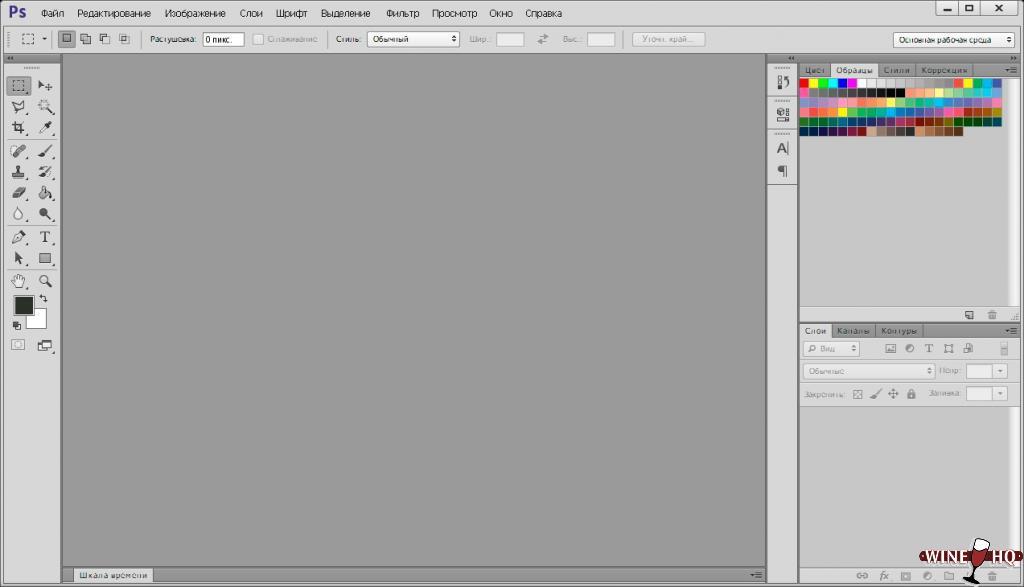Open the Add Layer Style (fx) menu

[882, 576]
